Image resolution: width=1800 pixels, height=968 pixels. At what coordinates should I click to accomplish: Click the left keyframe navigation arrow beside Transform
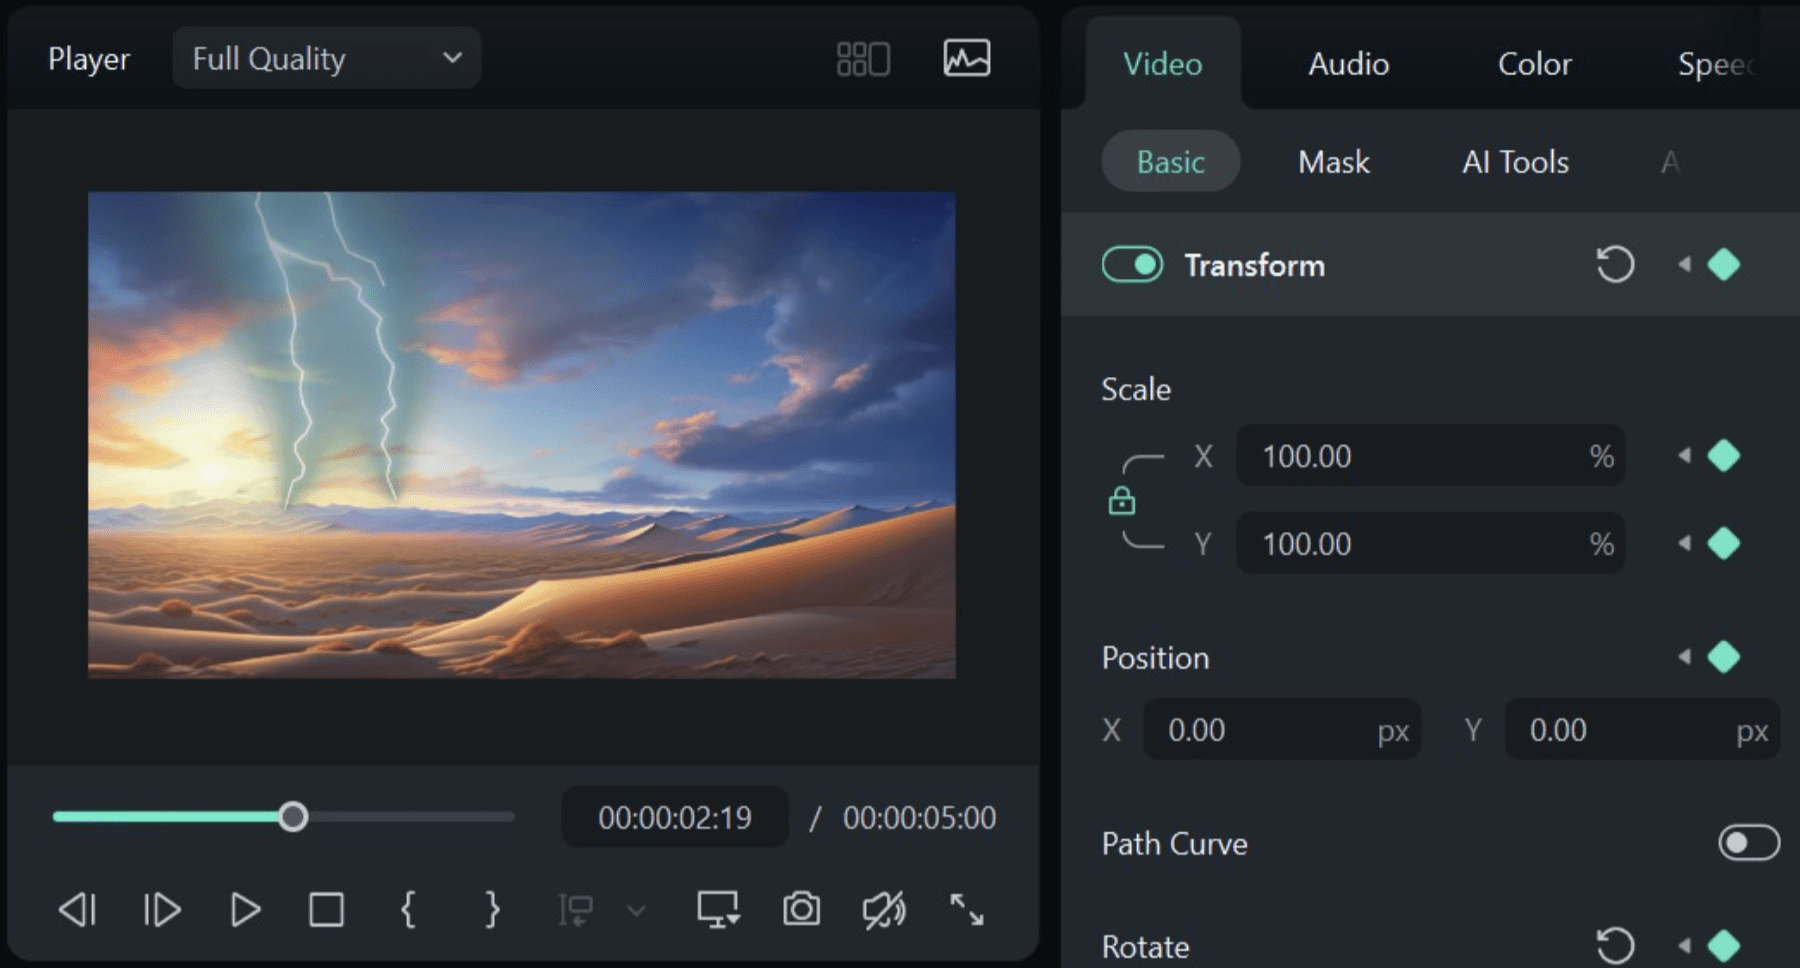pyautogui.click(x=1683, y=265)
